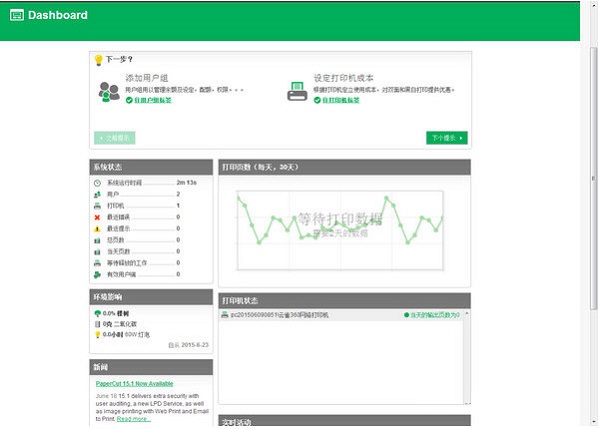Click the Dashboard monitor icon in header

click(x=17, y=15)
